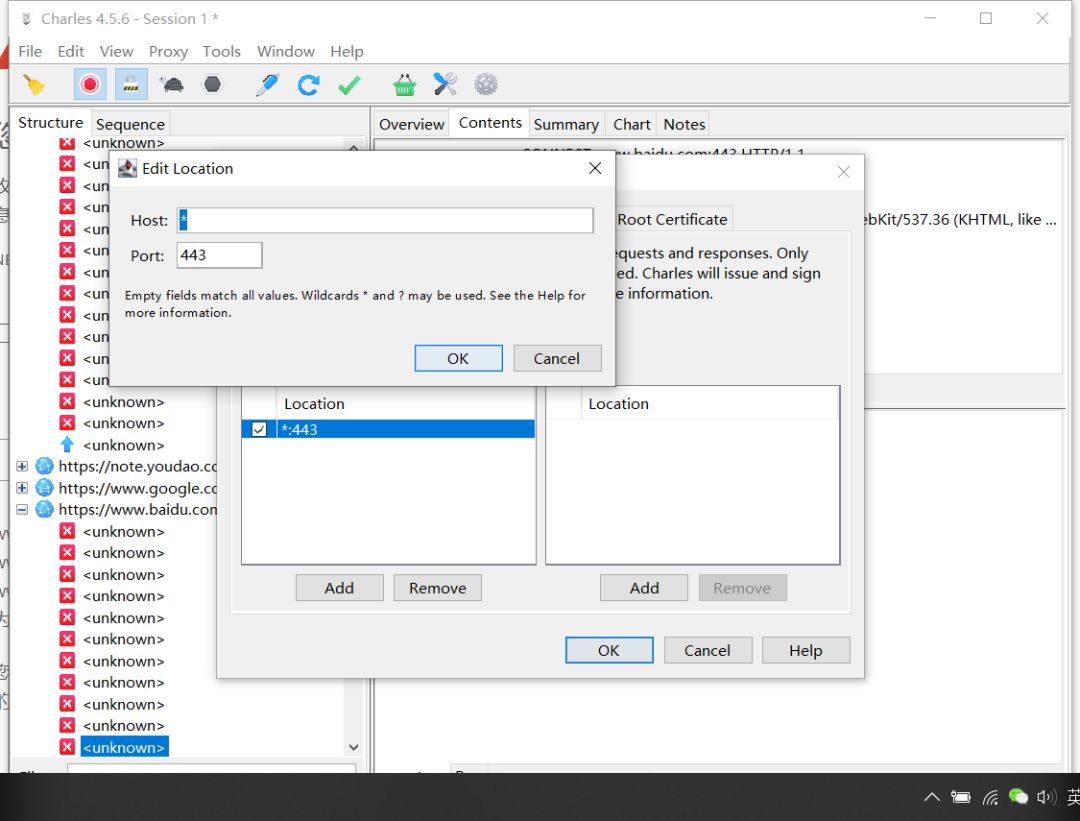The image size is (1080, 821).
Task: Click Add under right Location list
Action: tap(644, 588)
